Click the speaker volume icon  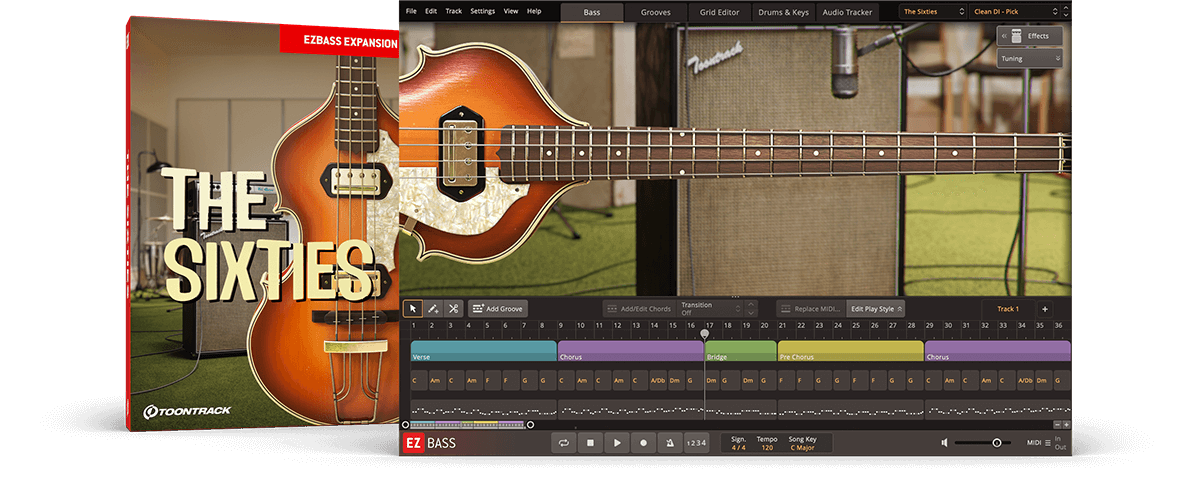click(944, 443)
